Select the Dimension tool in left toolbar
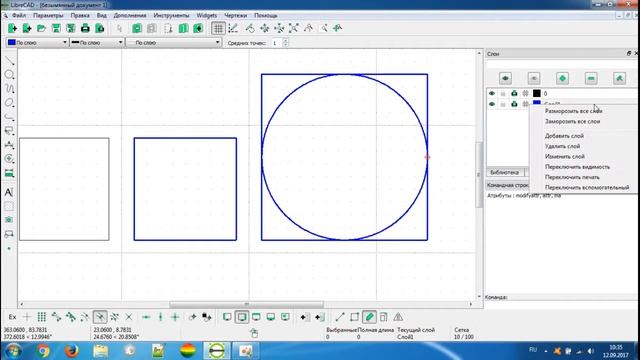The image size is (640, 360). [x=9, y=144]
